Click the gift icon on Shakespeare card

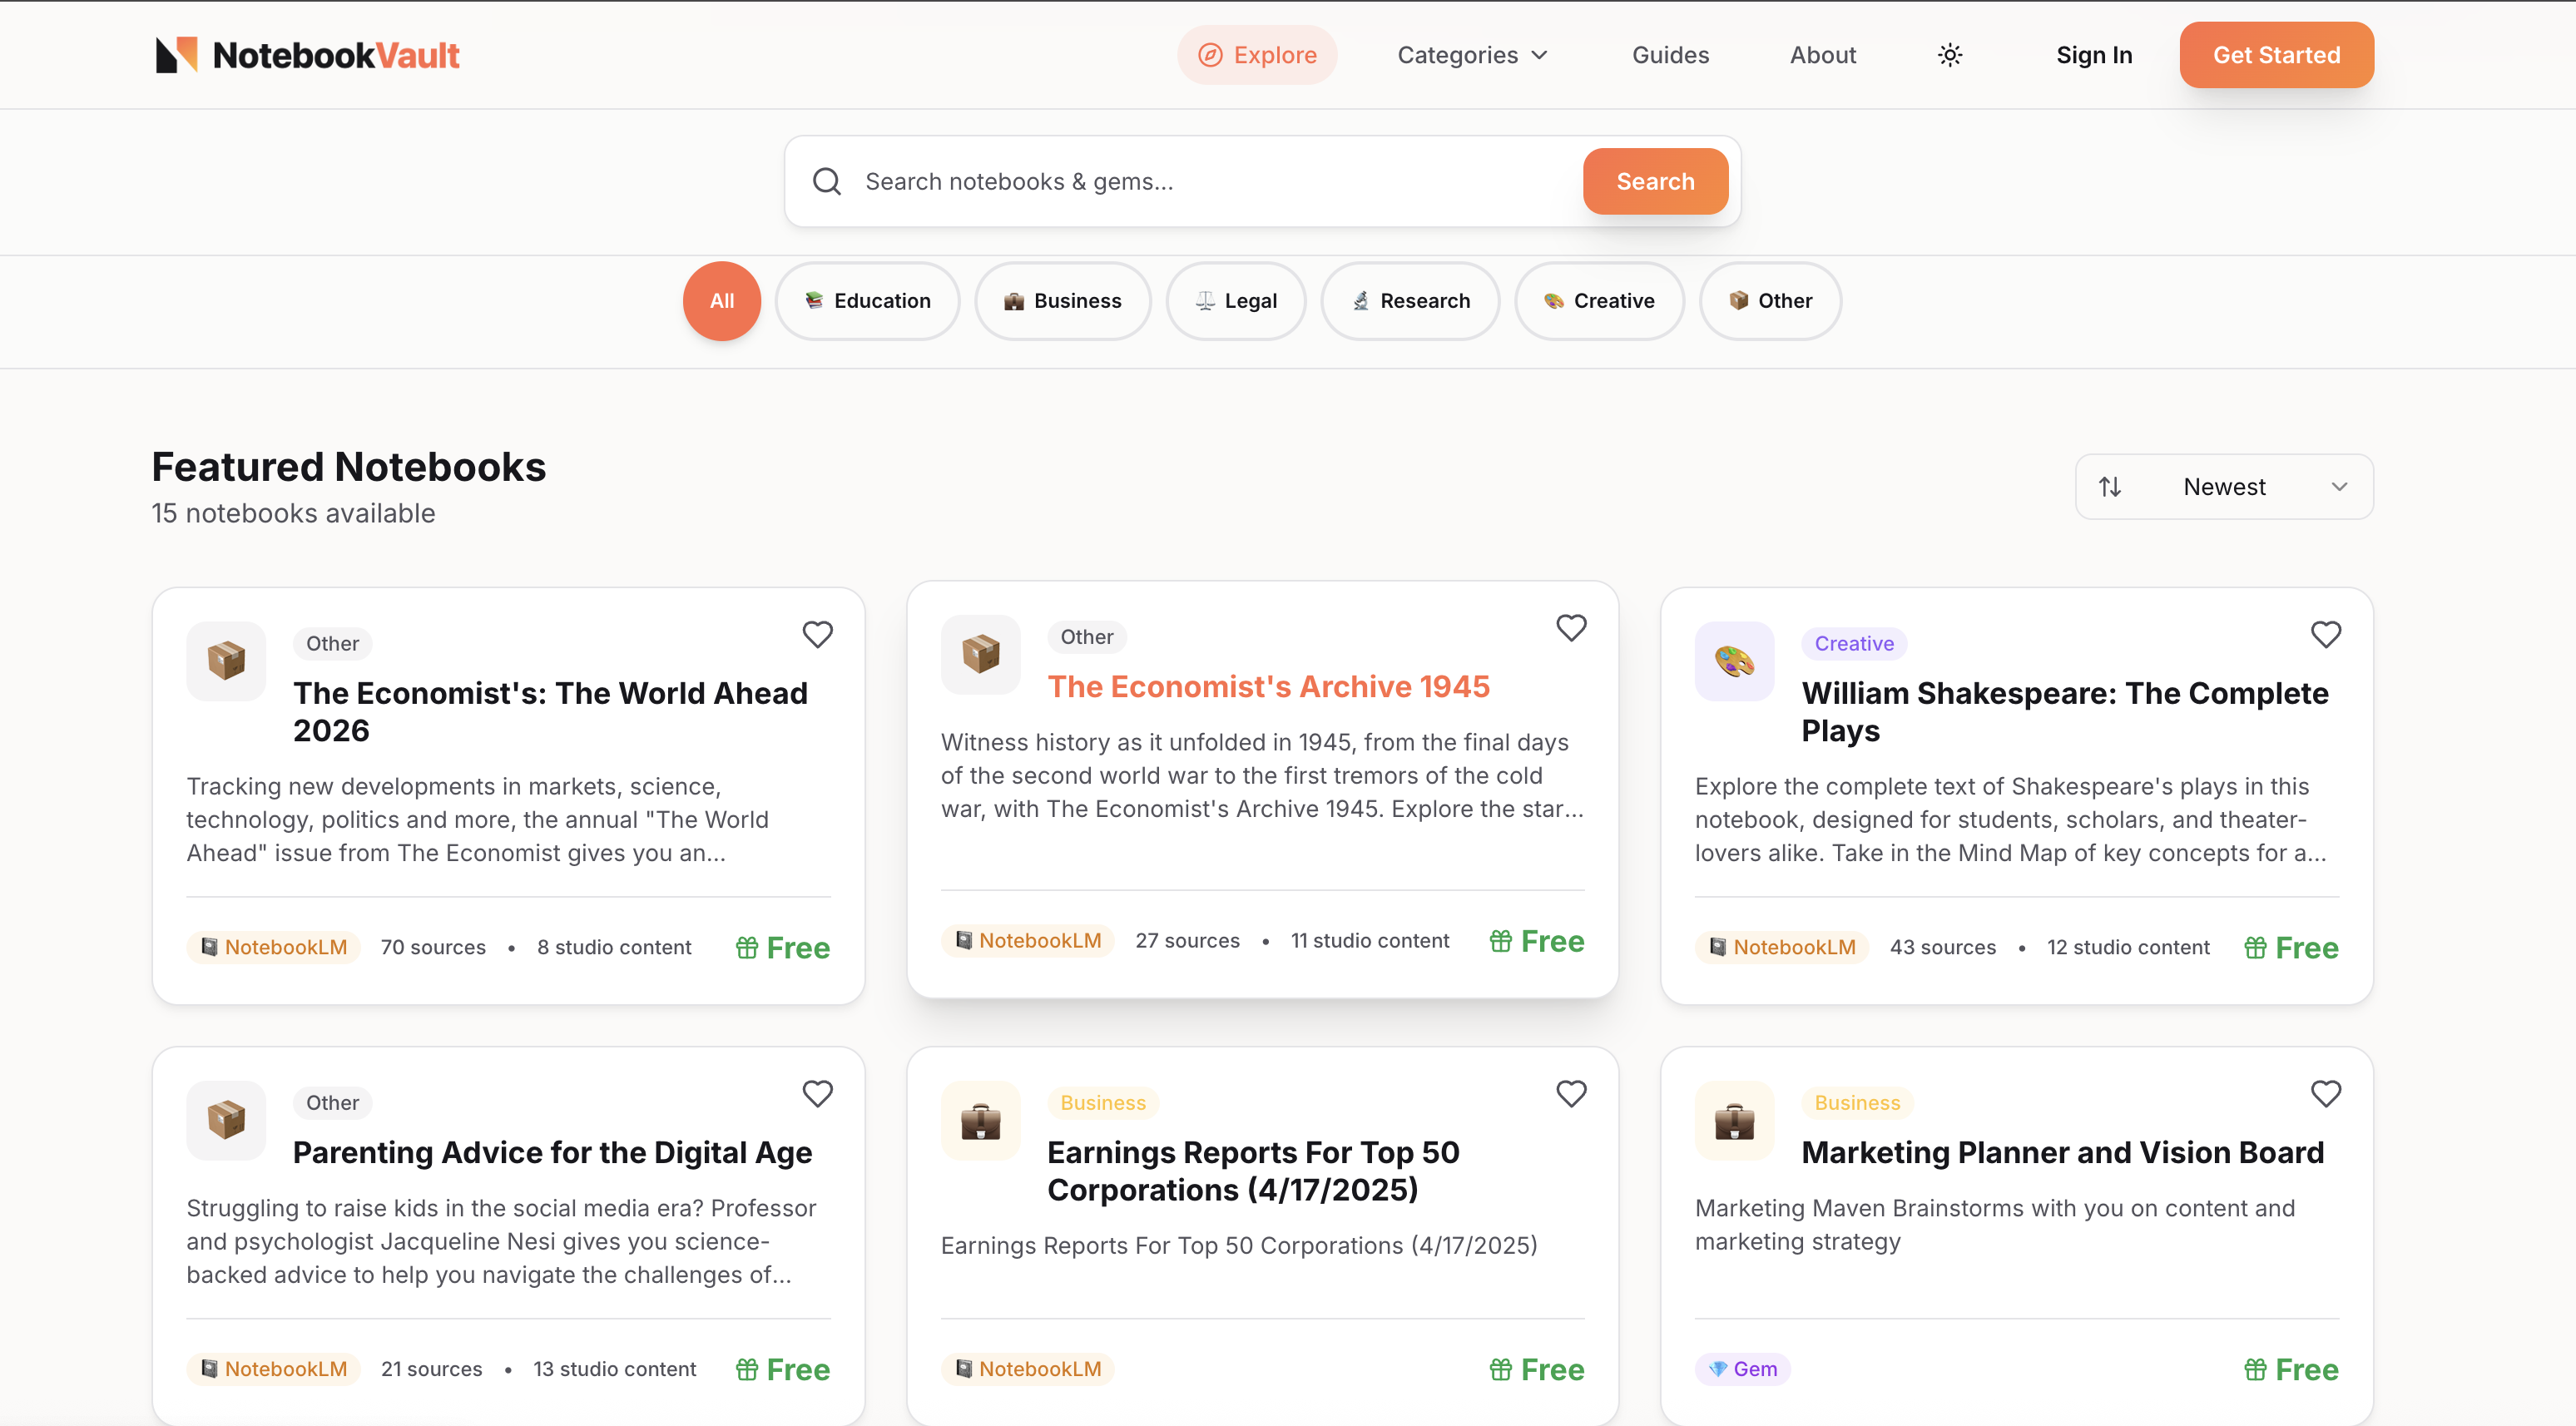click(2254, 947)
